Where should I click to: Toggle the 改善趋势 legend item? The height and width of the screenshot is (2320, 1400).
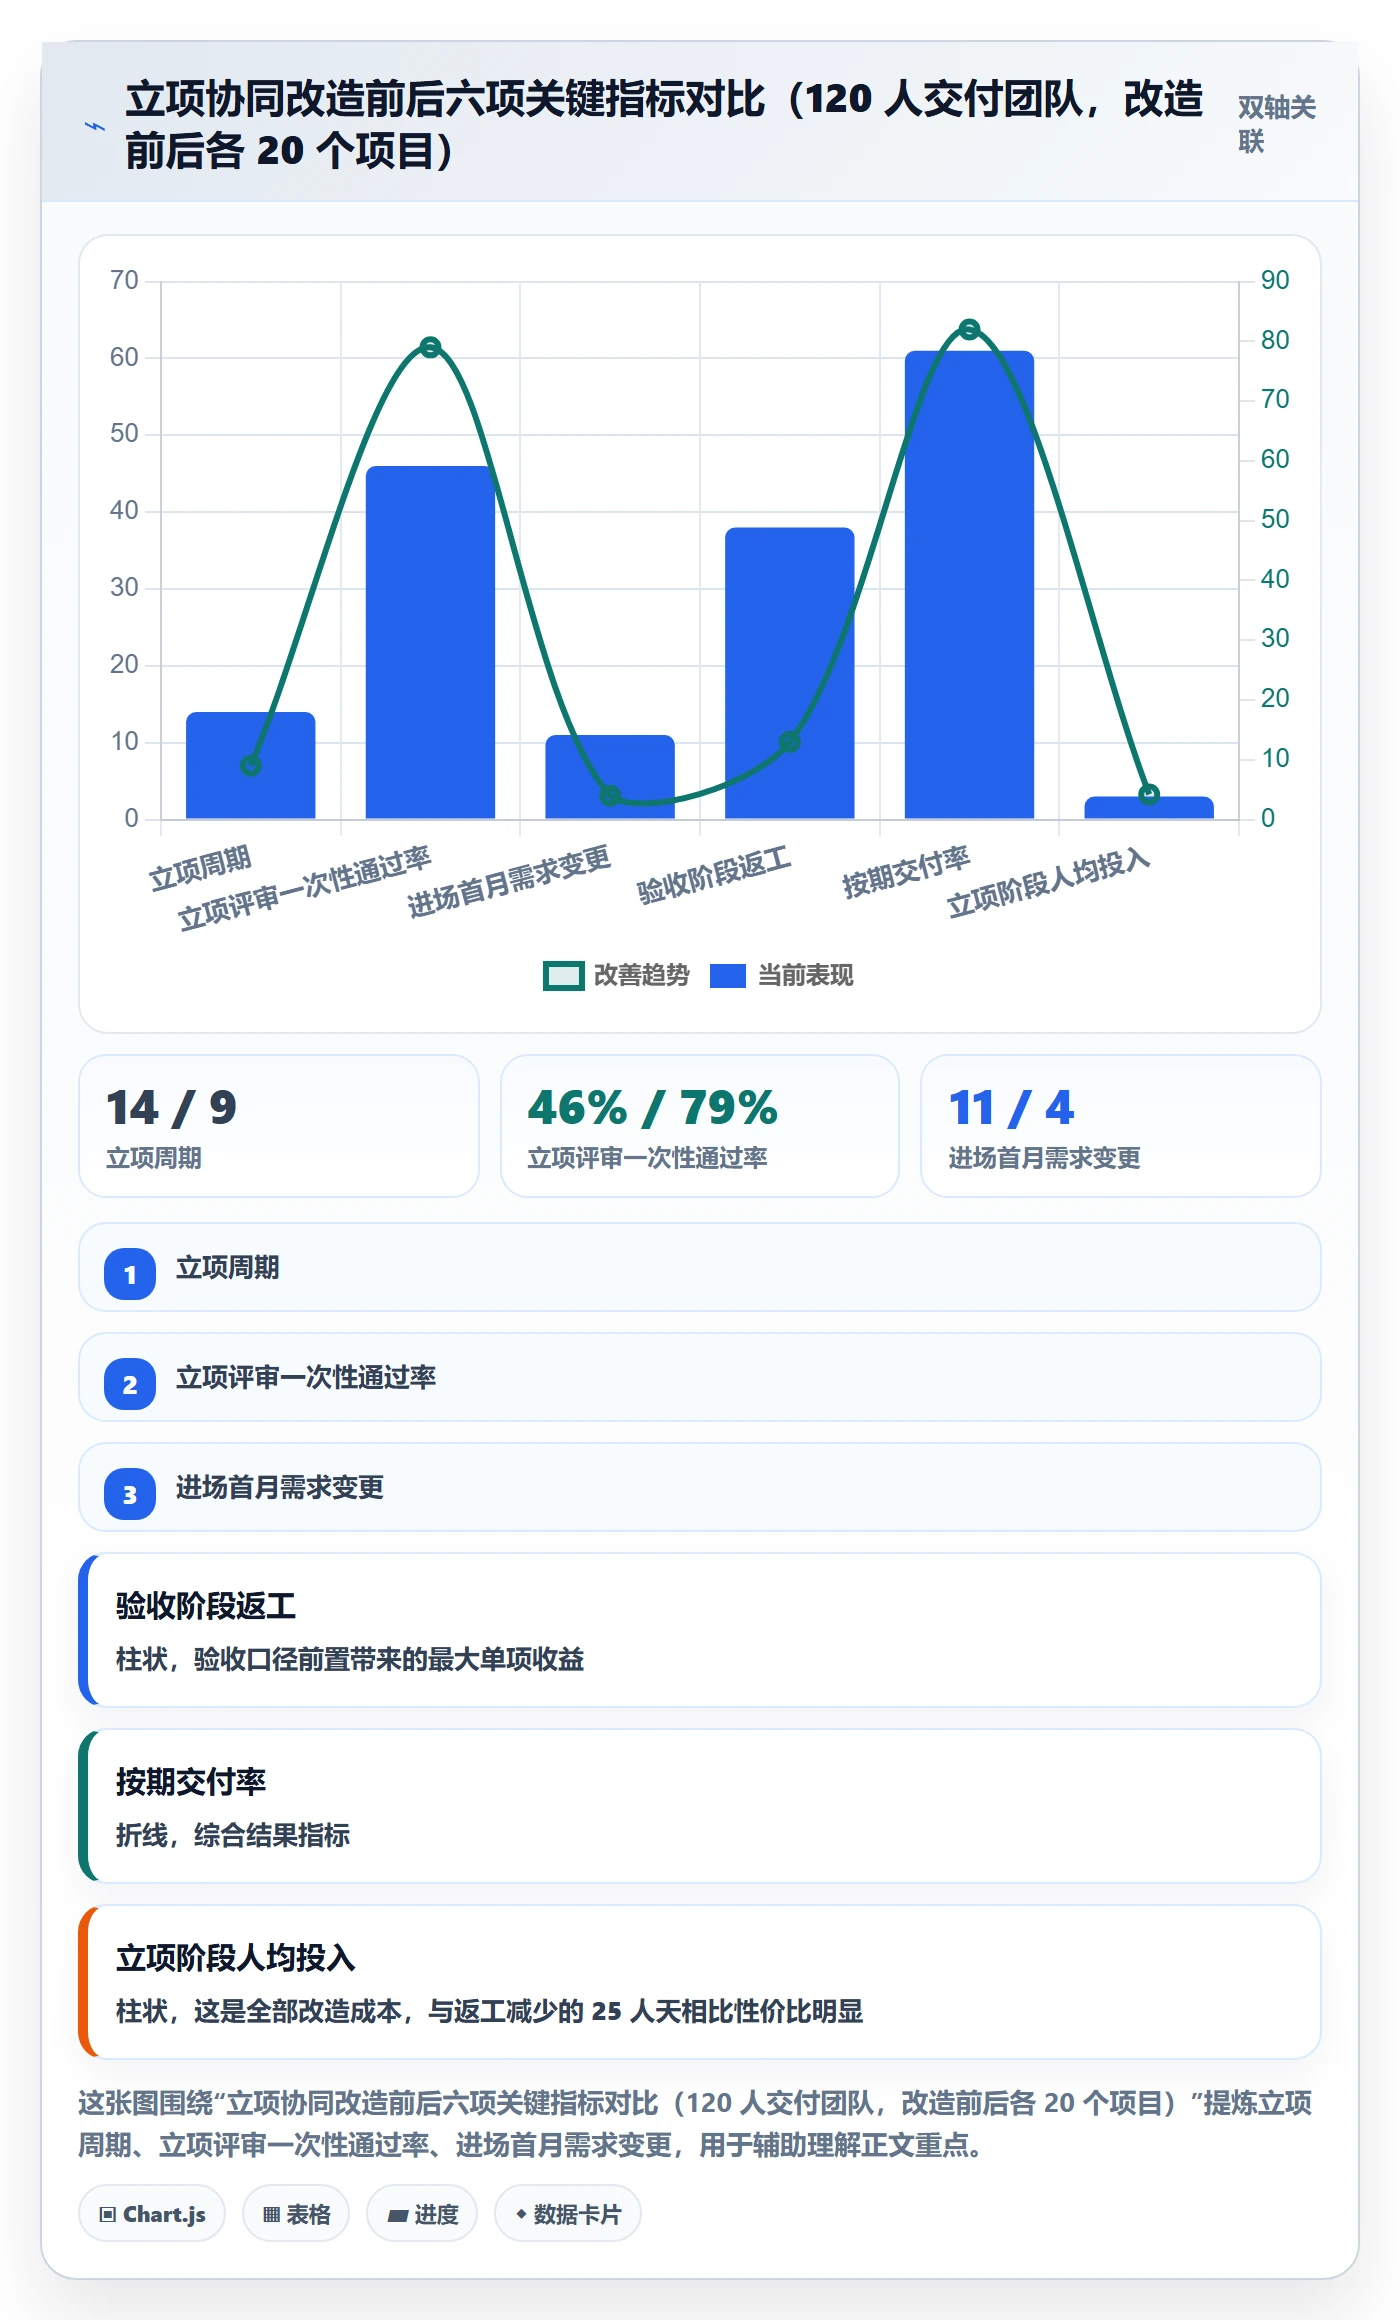pos(616,975)
